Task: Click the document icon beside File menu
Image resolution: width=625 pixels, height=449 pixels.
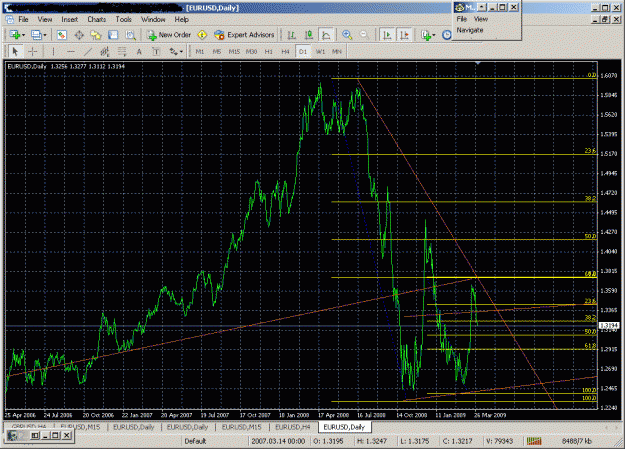Action: click(x=9, y=19)
